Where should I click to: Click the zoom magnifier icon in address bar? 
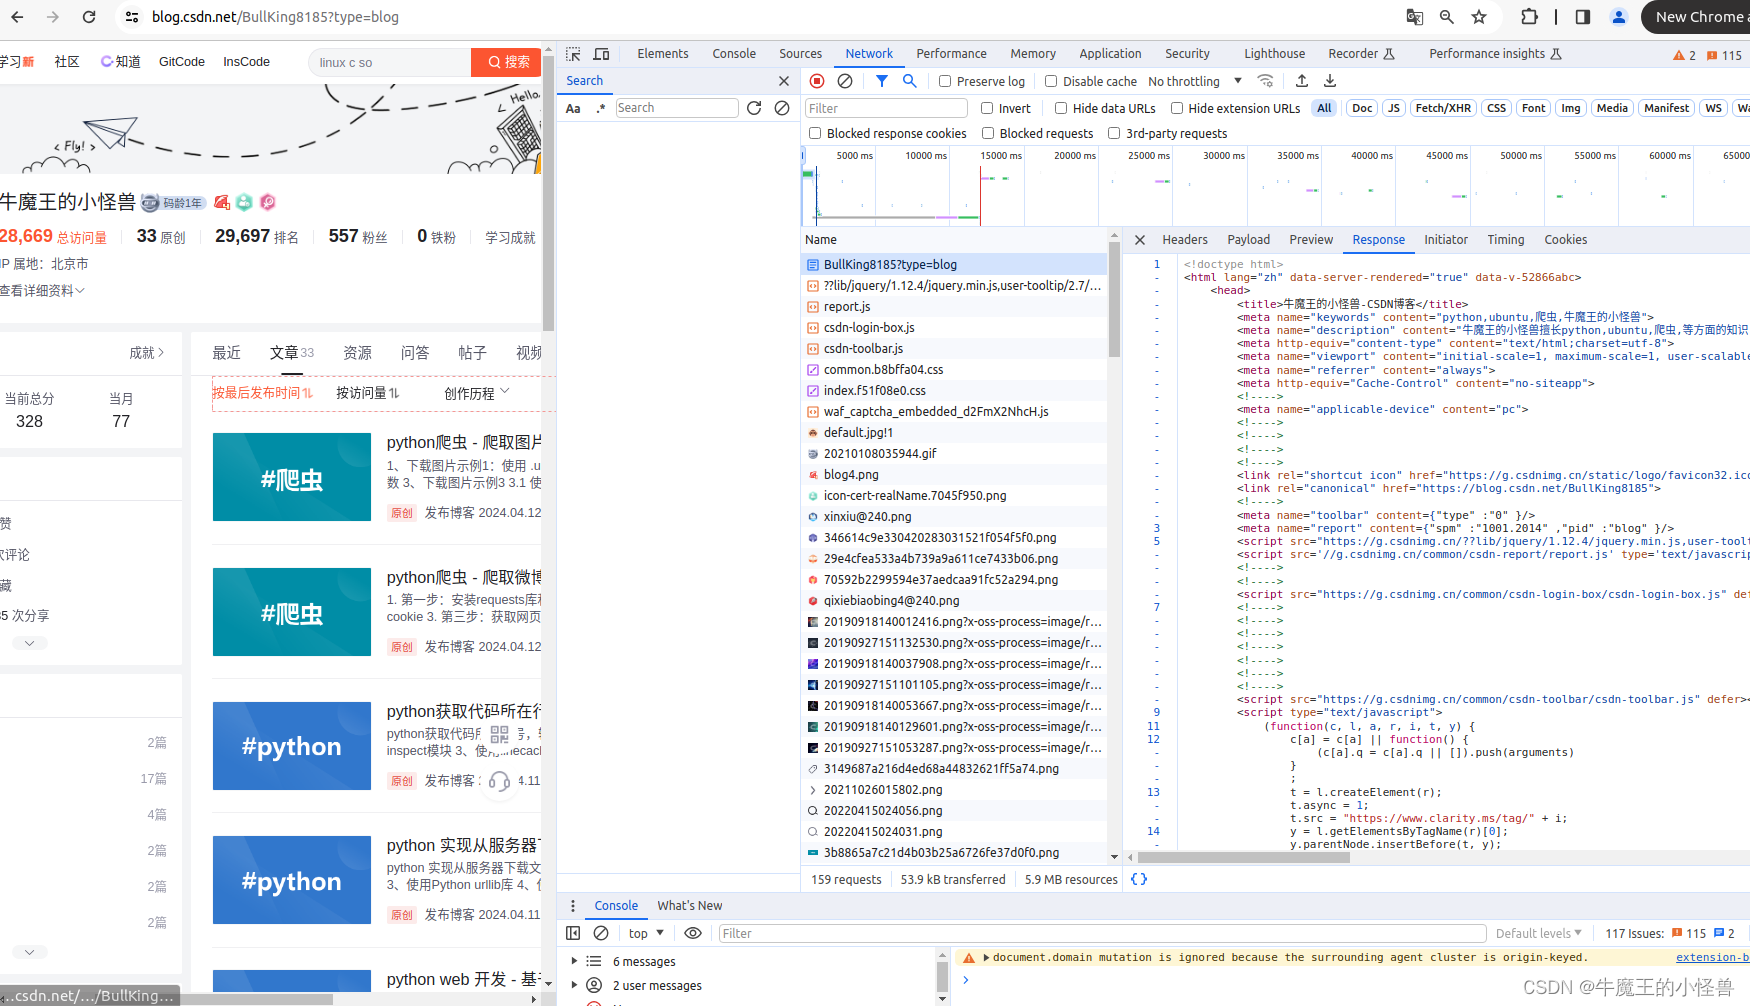[1447, 17]
